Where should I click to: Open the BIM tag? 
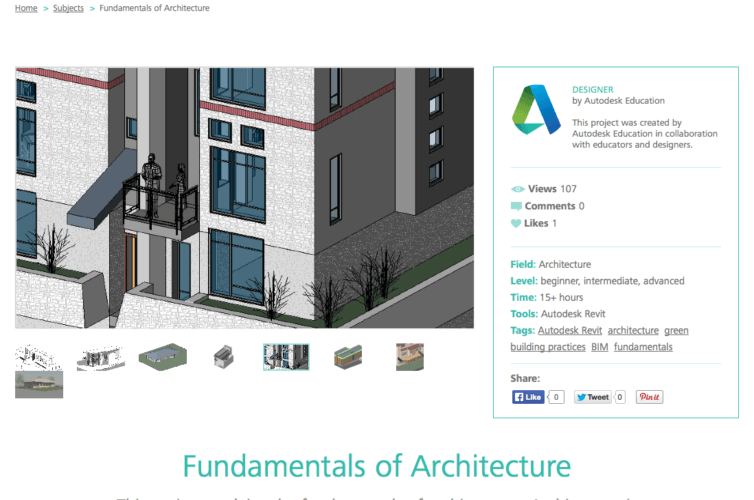click(x=600, y=347)
